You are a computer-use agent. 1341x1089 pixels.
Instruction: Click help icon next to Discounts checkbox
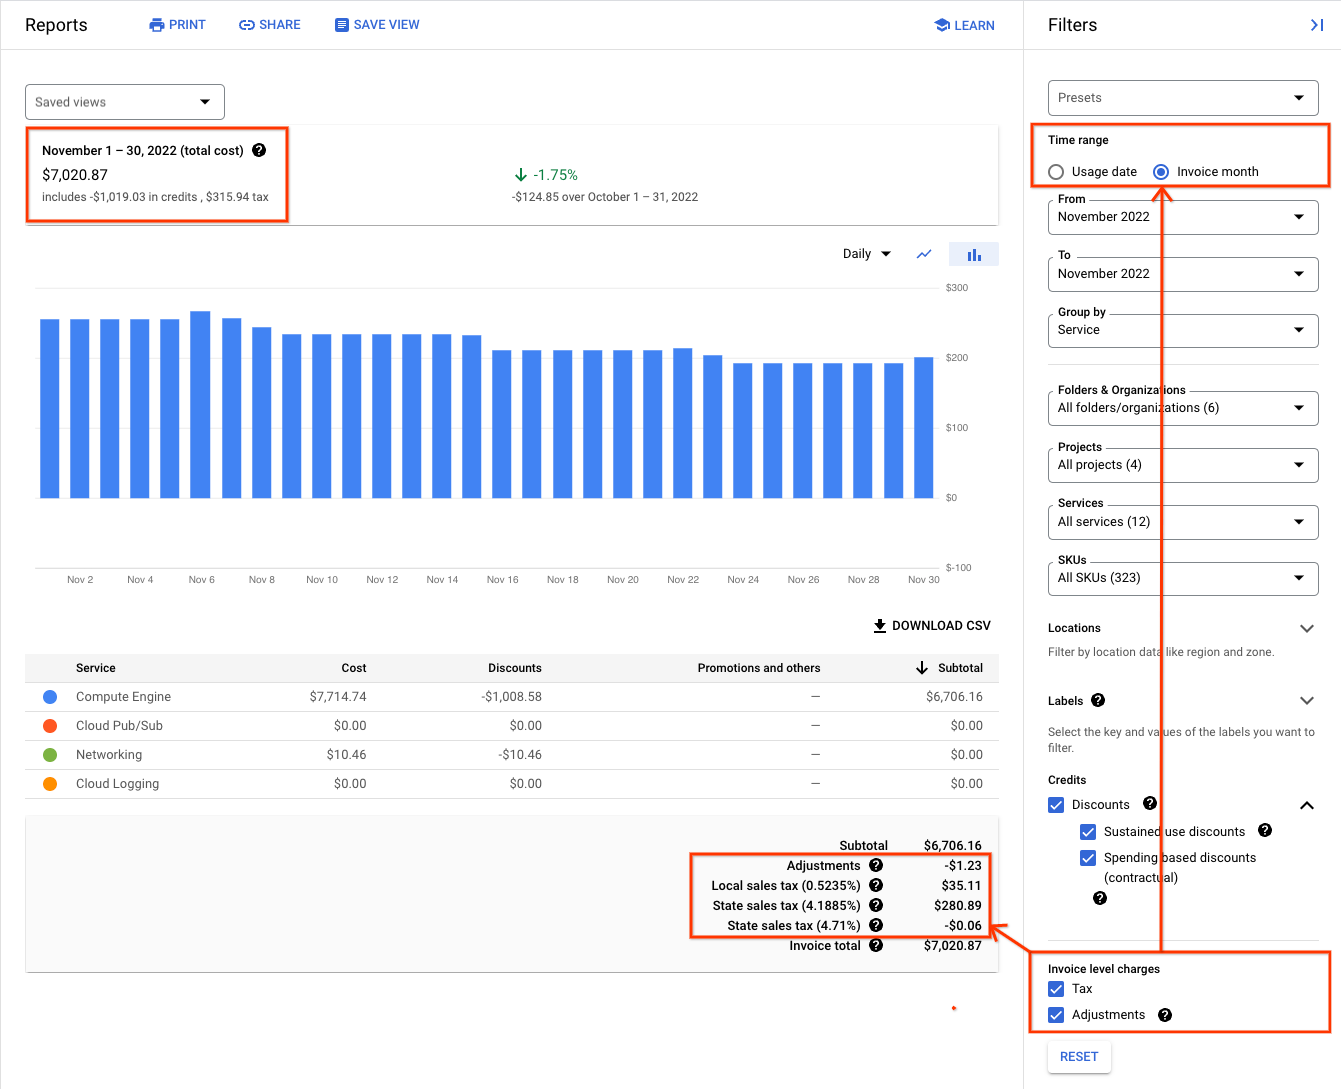1150,803
